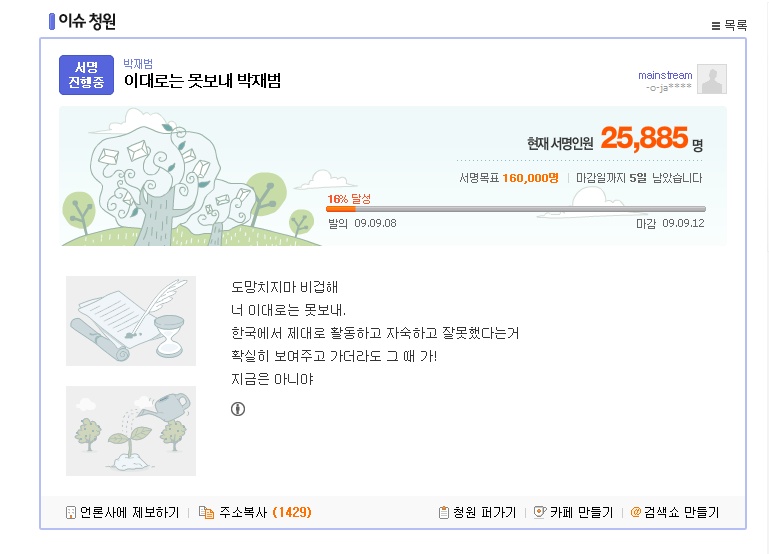Screen dimensions: 769x554
Task: Click the @ icon beside 검색쇼 만들기
Action: [635, 513]
